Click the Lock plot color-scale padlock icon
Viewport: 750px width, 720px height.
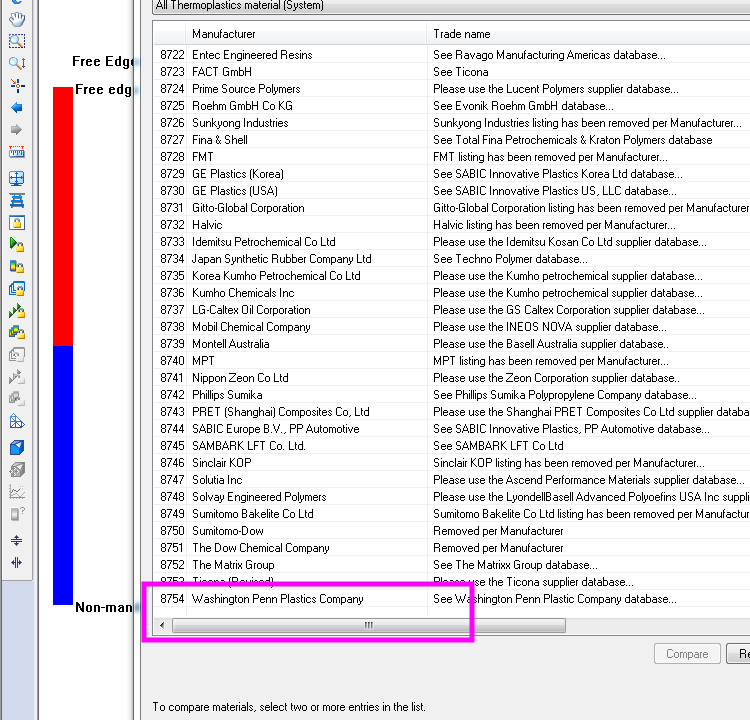click(17, 267)
